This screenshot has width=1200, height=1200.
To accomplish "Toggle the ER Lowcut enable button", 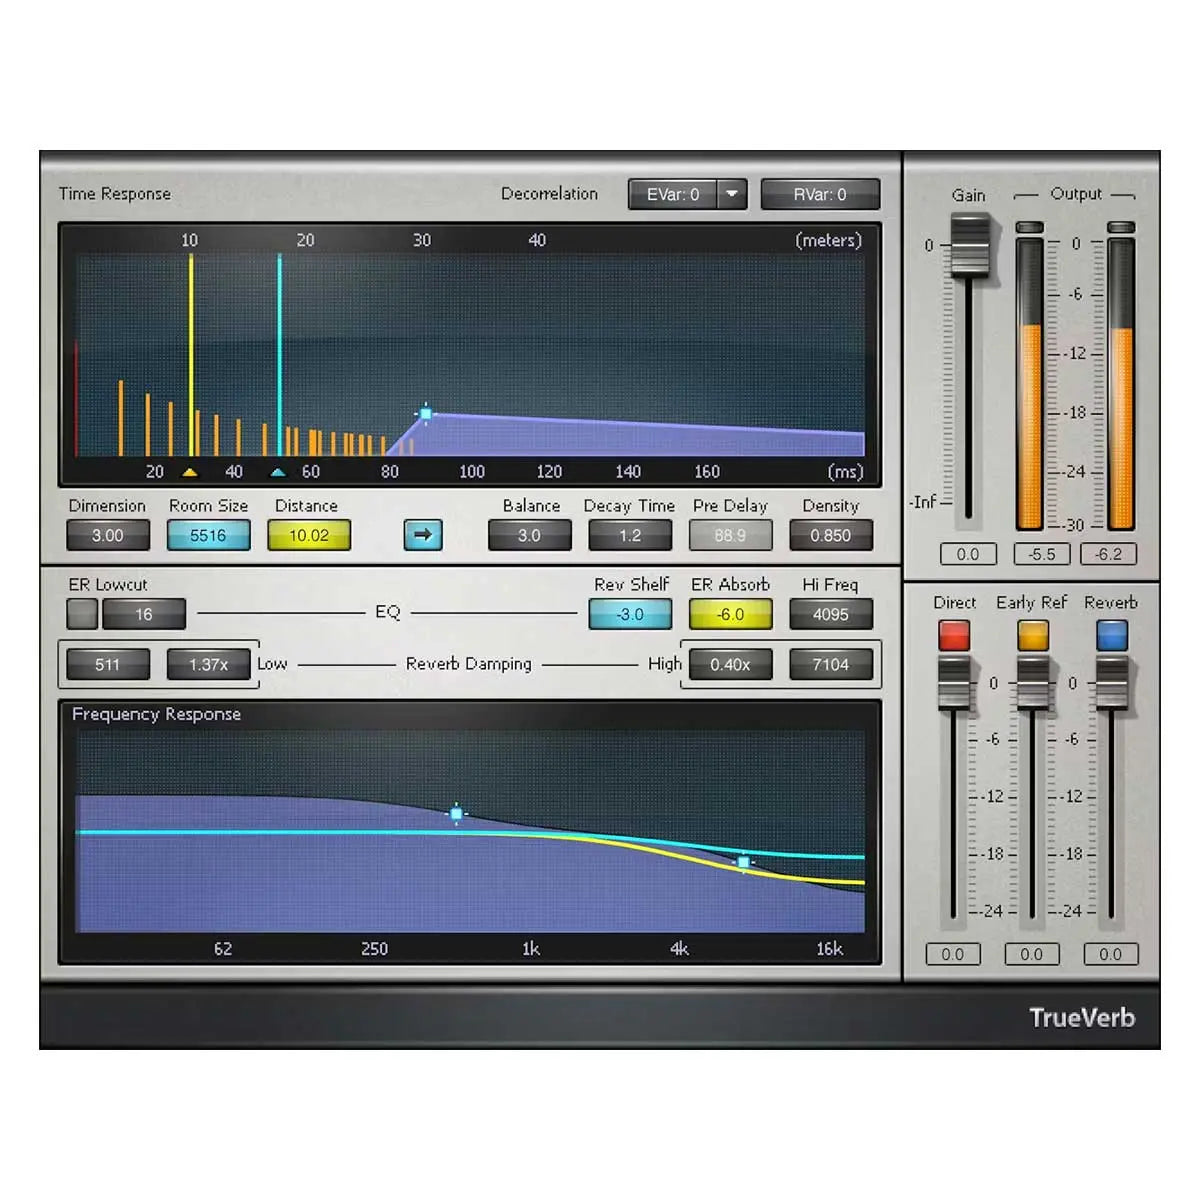I will tap(82, 614).
